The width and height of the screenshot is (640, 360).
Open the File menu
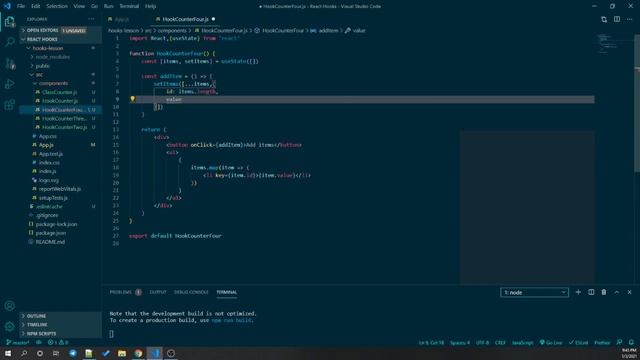click(21, 6)
